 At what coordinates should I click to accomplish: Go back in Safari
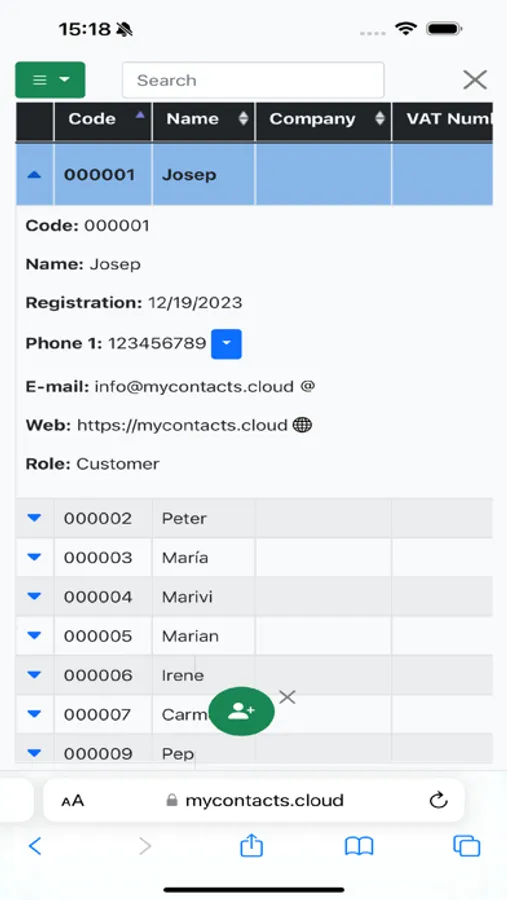point(35,845)
